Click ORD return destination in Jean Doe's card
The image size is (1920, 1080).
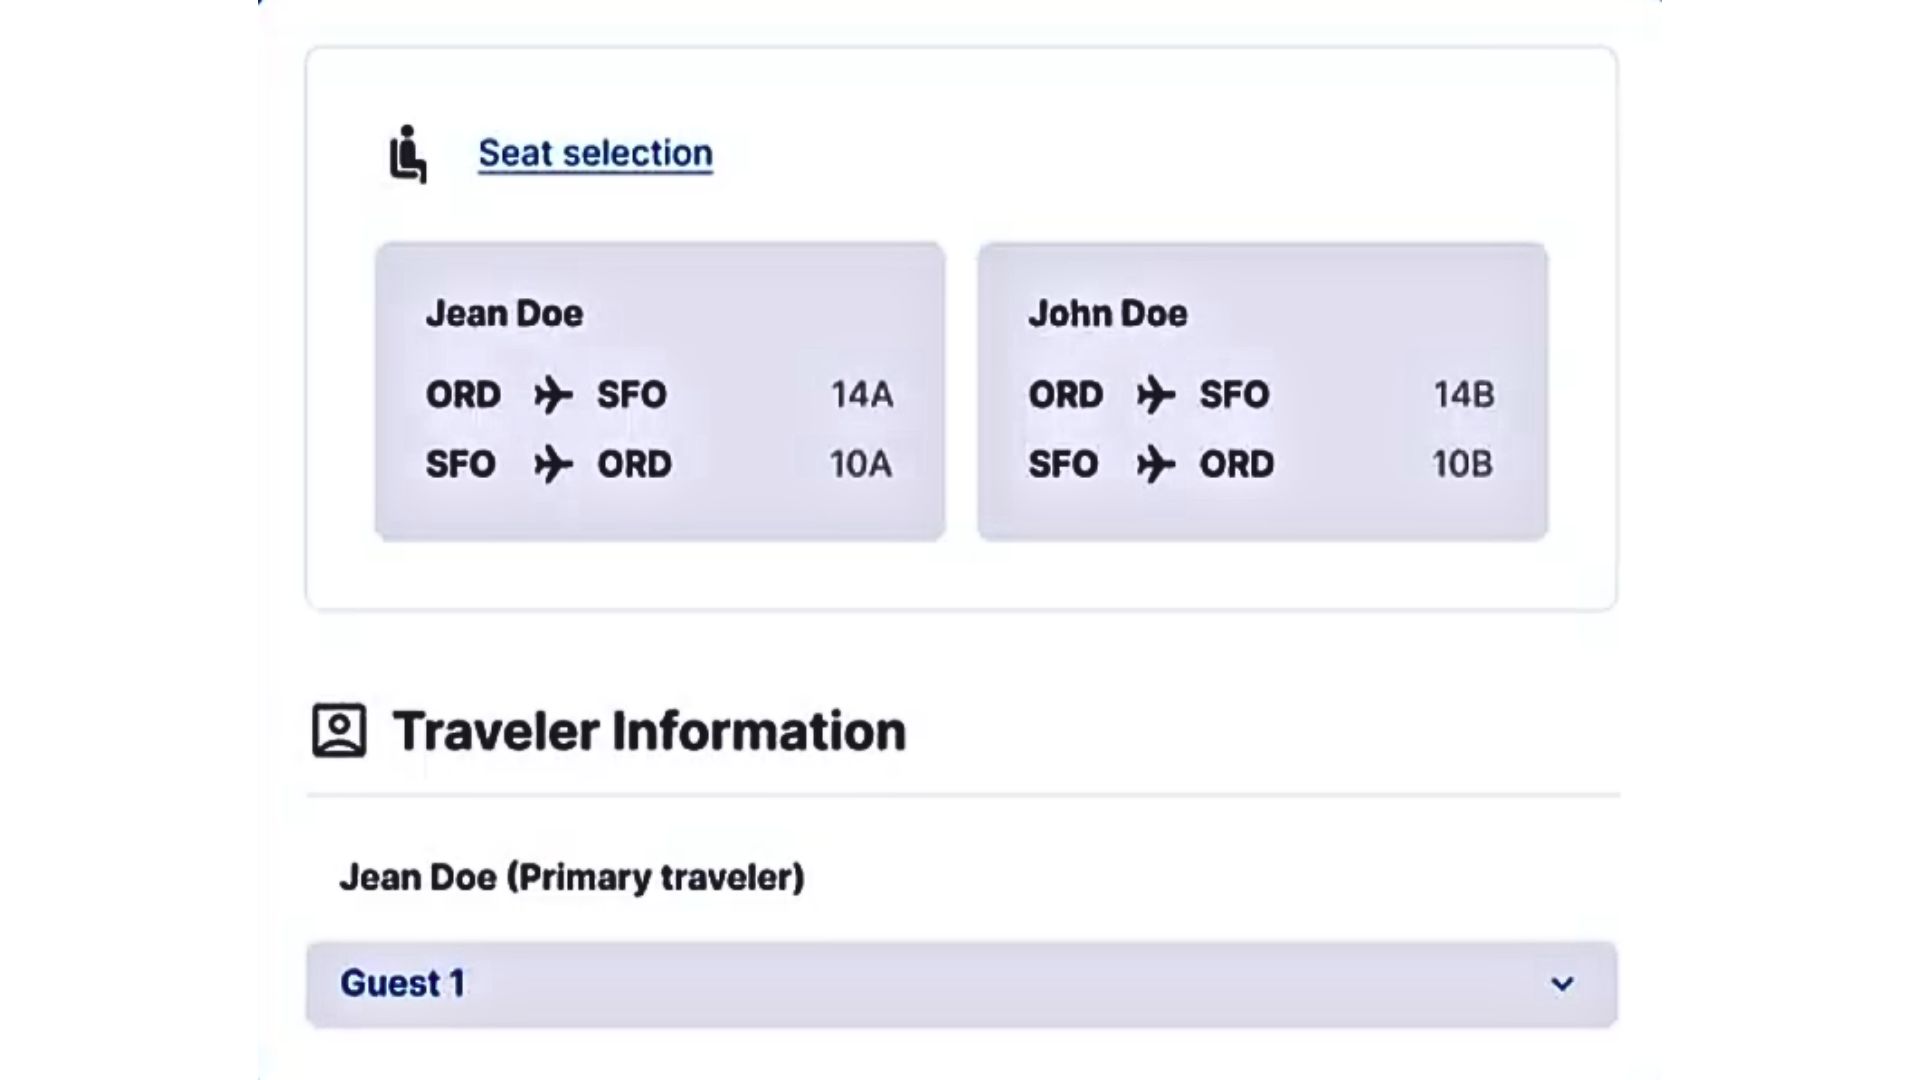tap(635, 465)
